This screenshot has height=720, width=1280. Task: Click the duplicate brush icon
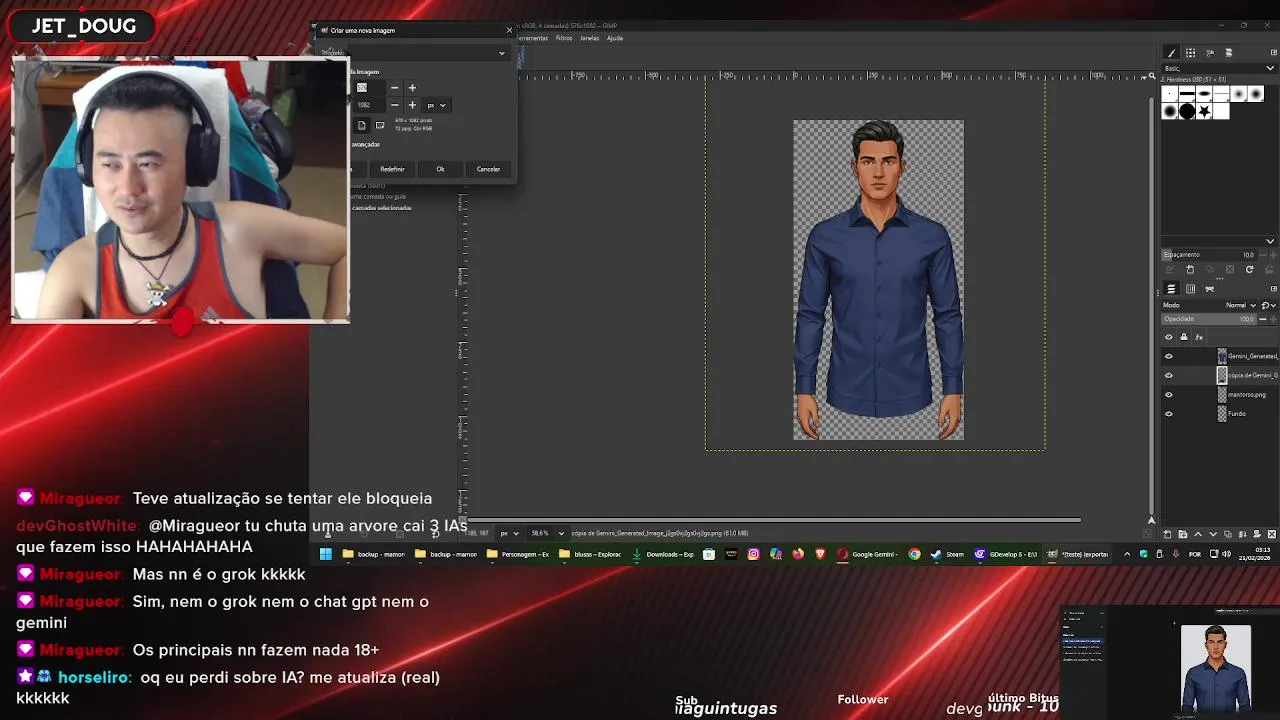pyautogui.click(x=1209, y=269)
